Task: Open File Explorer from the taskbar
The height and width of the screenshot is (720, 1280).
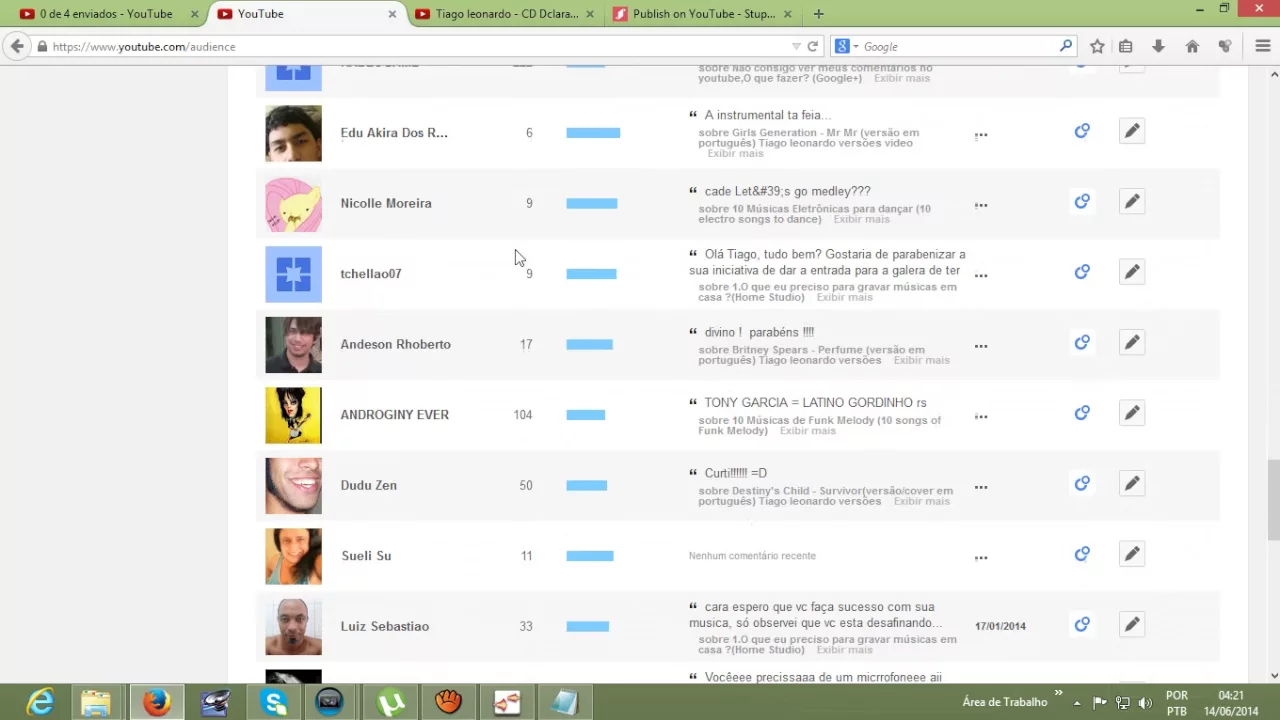Action: coord(96,702)
